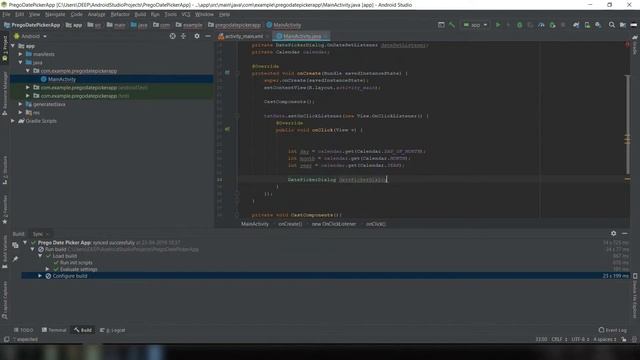Click the Scroll from Source target icon
640x360 pixels.
(x=172, y=36)
